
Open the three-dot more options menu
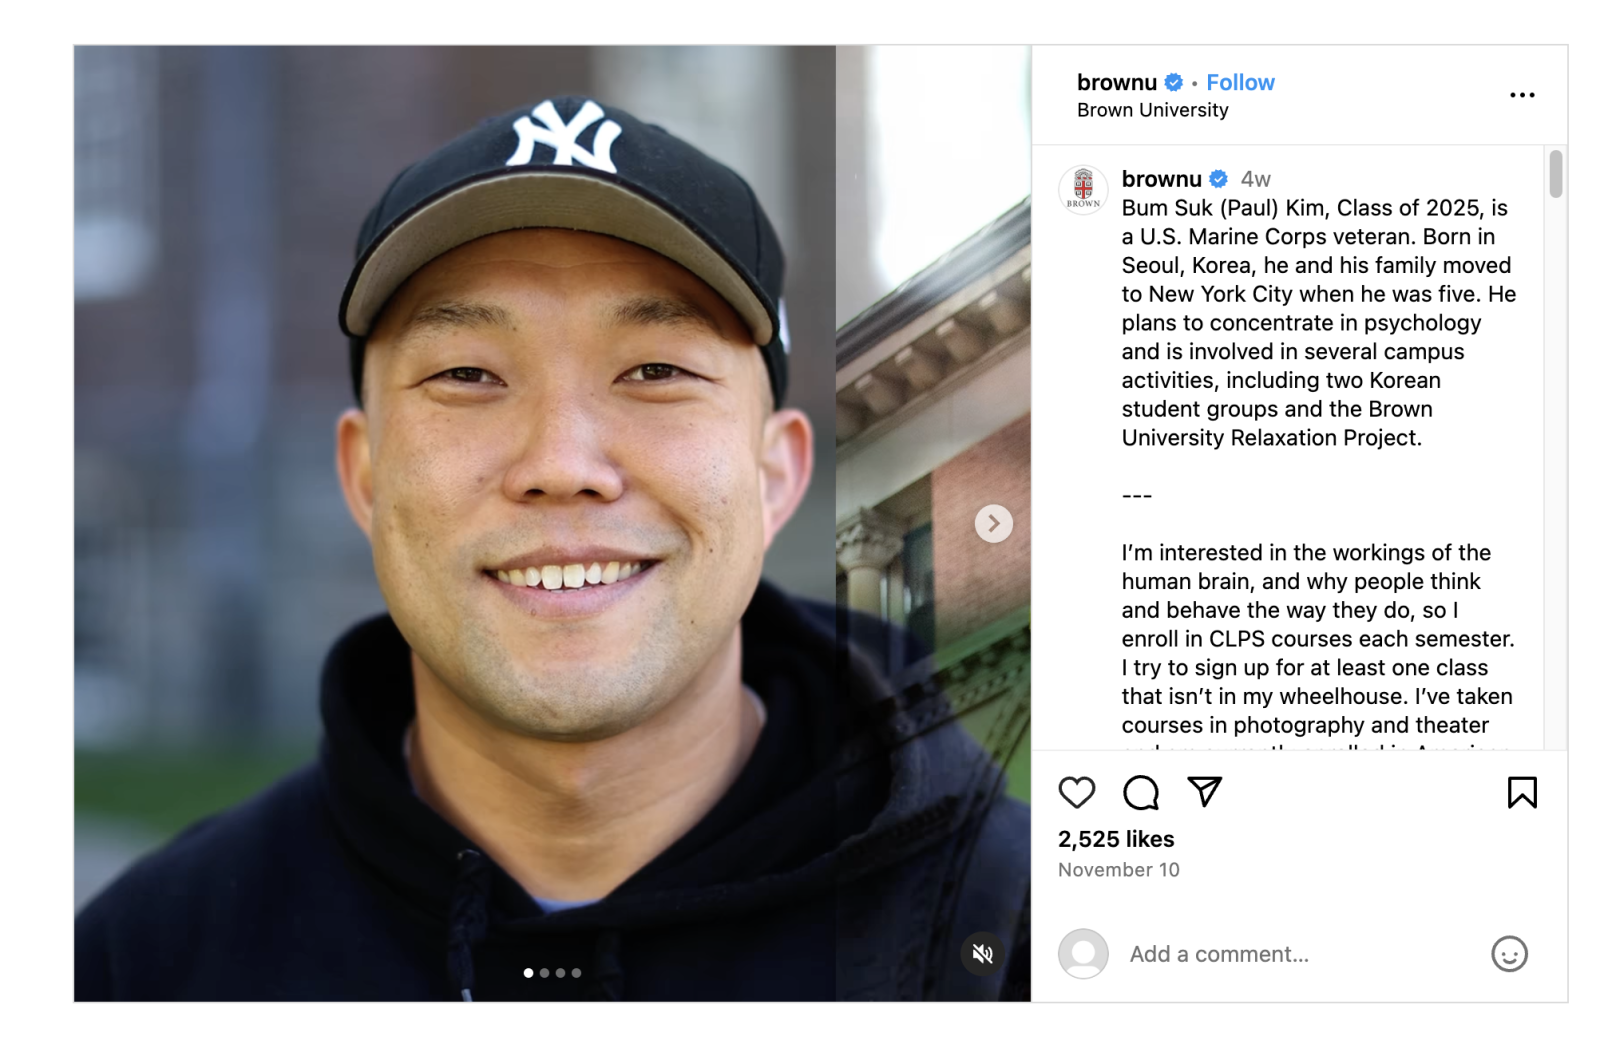(1522, 95)
